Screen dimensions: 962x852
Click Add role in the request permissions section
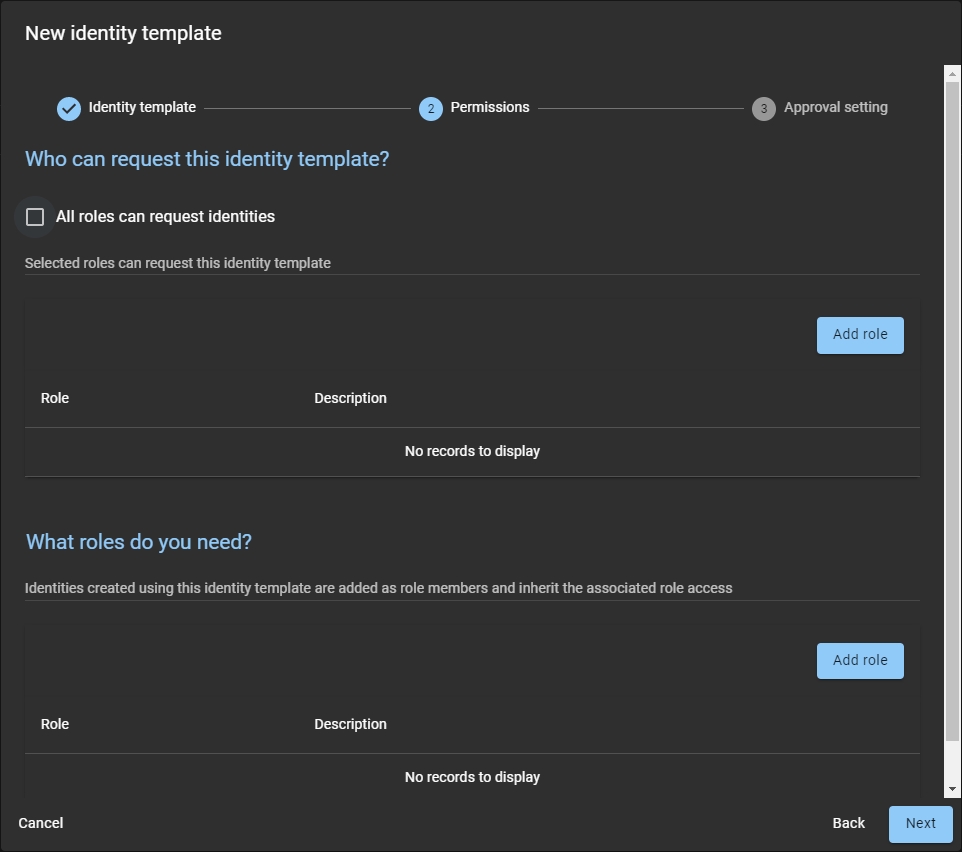click(860, 335)
